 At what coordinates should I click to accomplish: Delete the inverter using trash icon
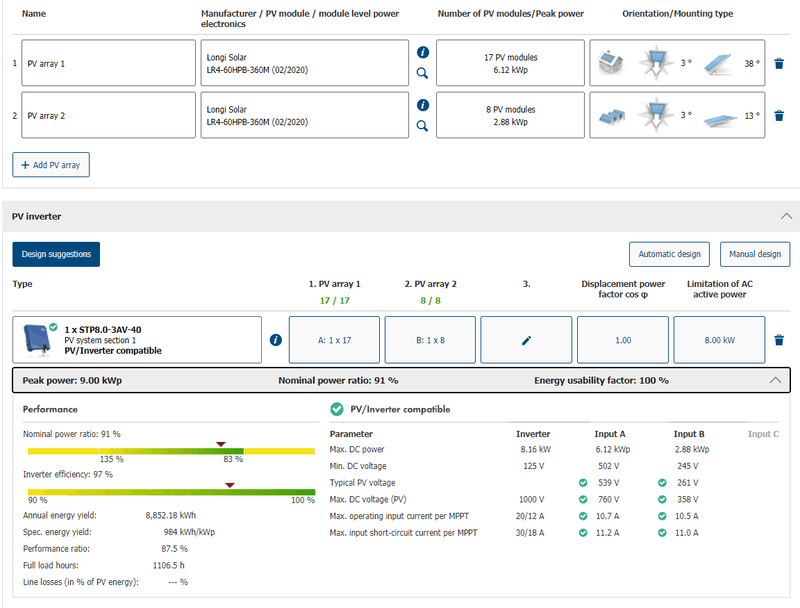(x=779, y=340)
